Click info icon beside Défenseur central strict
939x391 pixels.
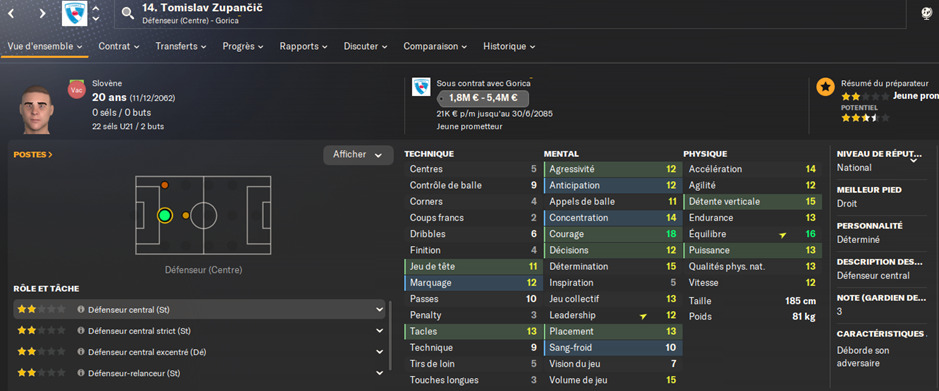coord(81,331)
